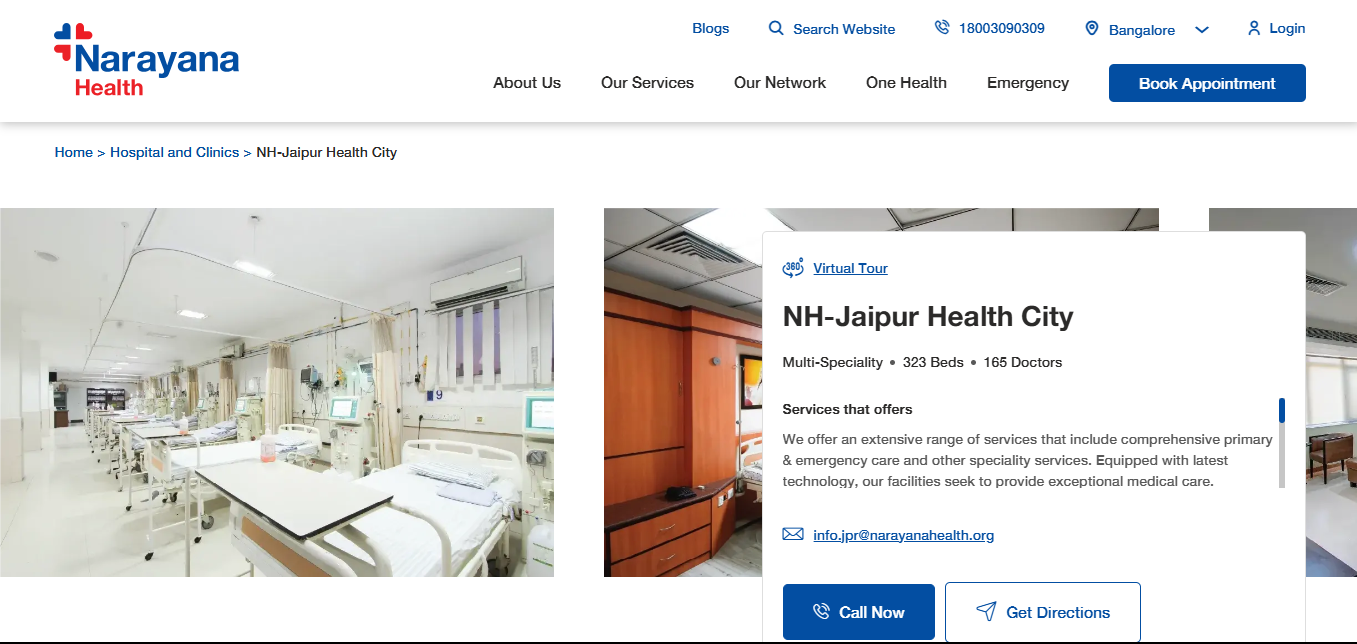Click the phone icon beside 18003090309

coord(942,28)
